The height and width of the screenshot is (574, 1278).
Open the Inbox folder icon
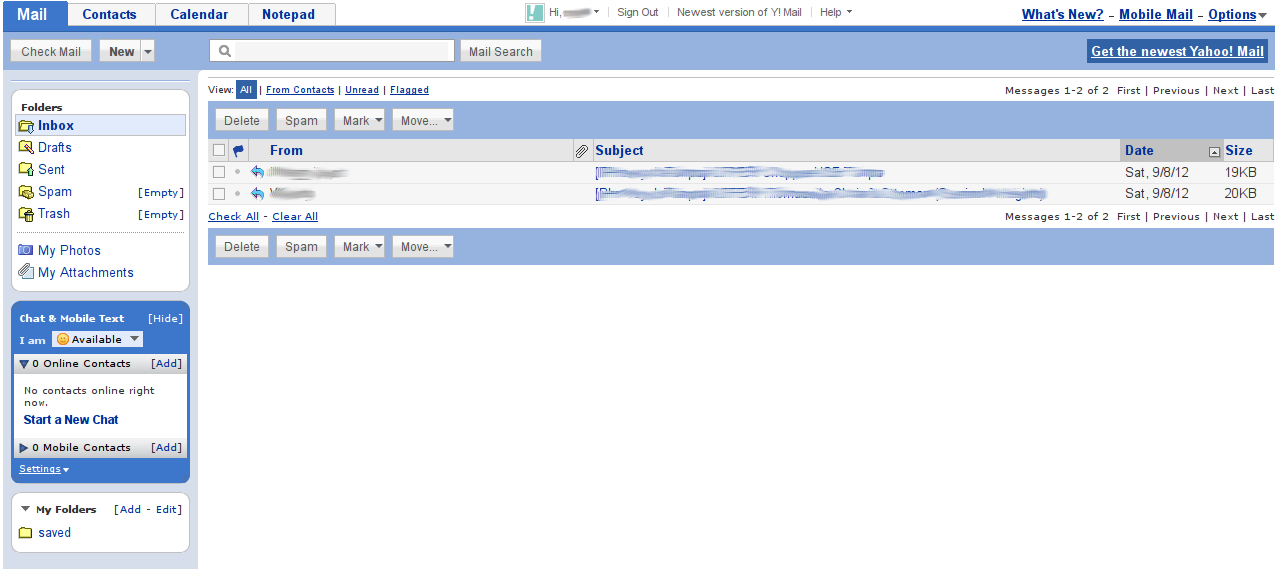point(27,126)
